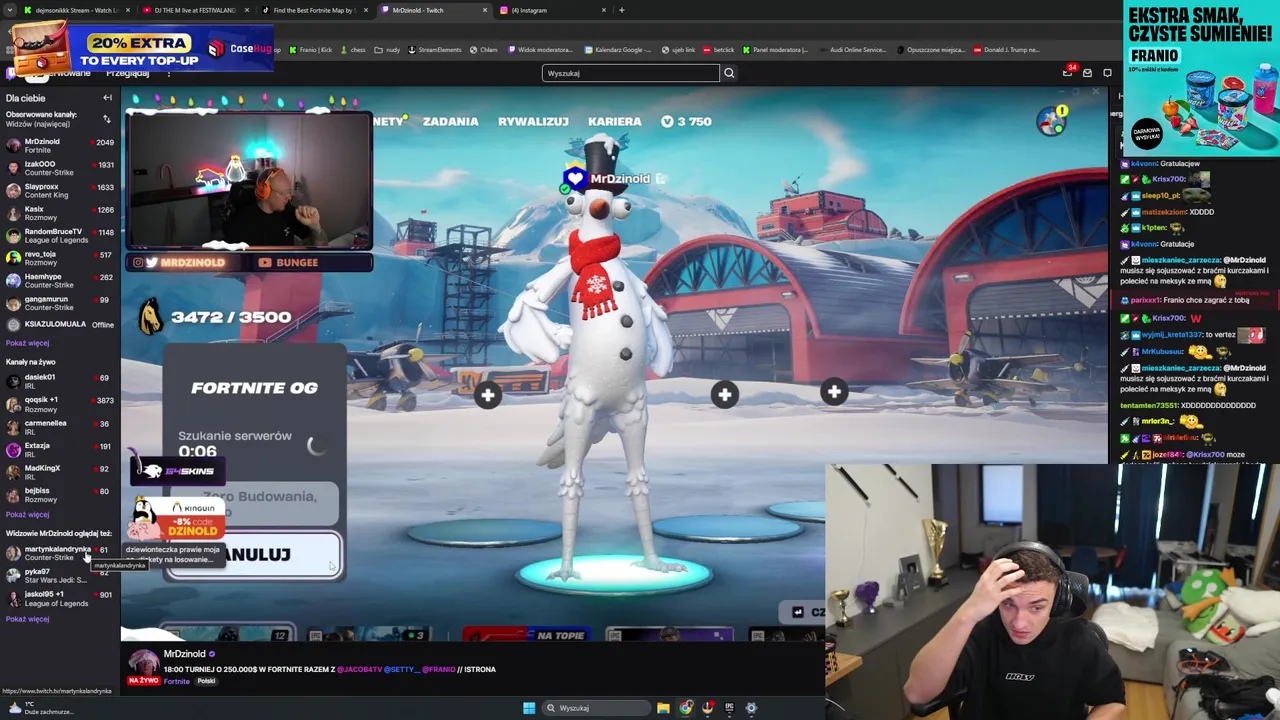The height and width of the screenshot is (720, 1280).
Task: Open martynkalandrynka channel in sidebar
Action: tap(59, 553)
